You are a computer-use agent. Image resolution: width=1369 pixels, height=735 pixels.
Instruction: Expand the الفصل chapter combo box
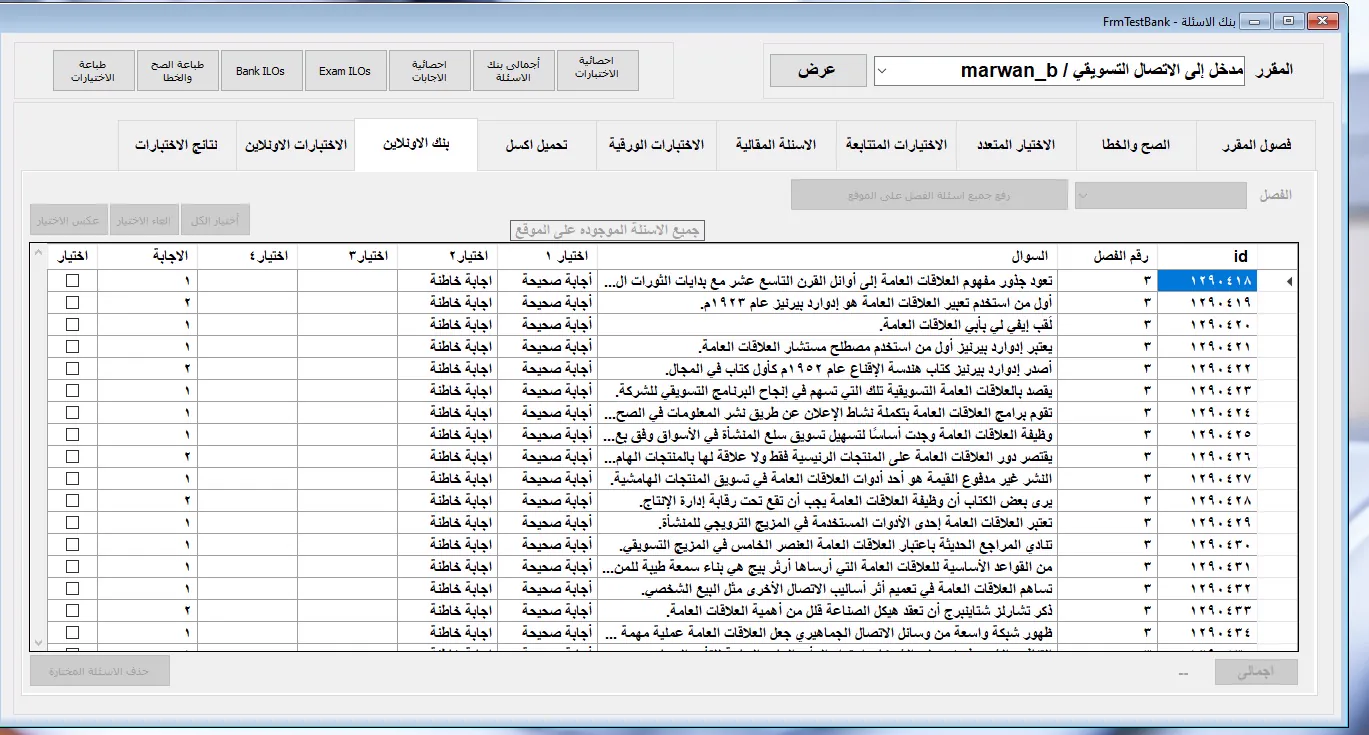[1161, 195]
